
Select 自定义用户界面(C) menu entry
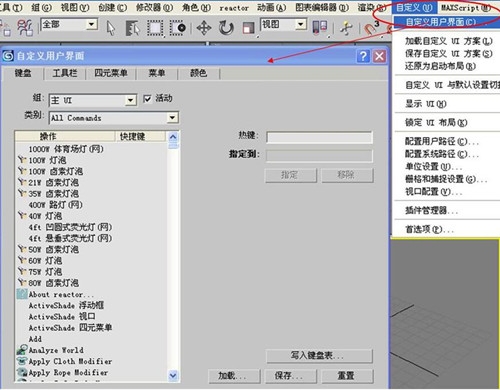point(447,22)
